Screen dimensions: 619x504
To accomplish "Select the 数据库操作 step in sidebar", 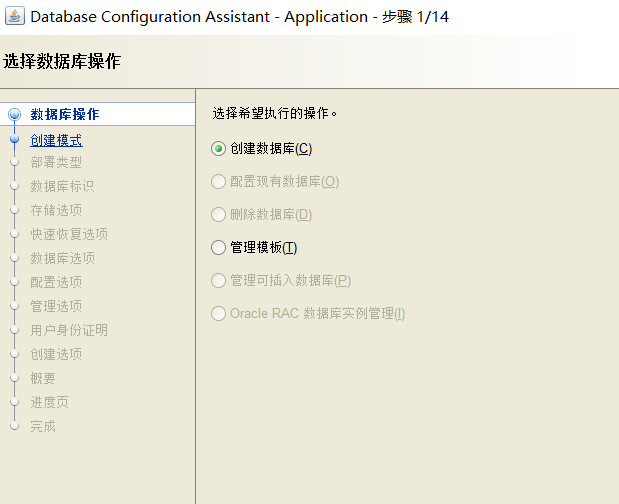I will (x=65, y=114).
